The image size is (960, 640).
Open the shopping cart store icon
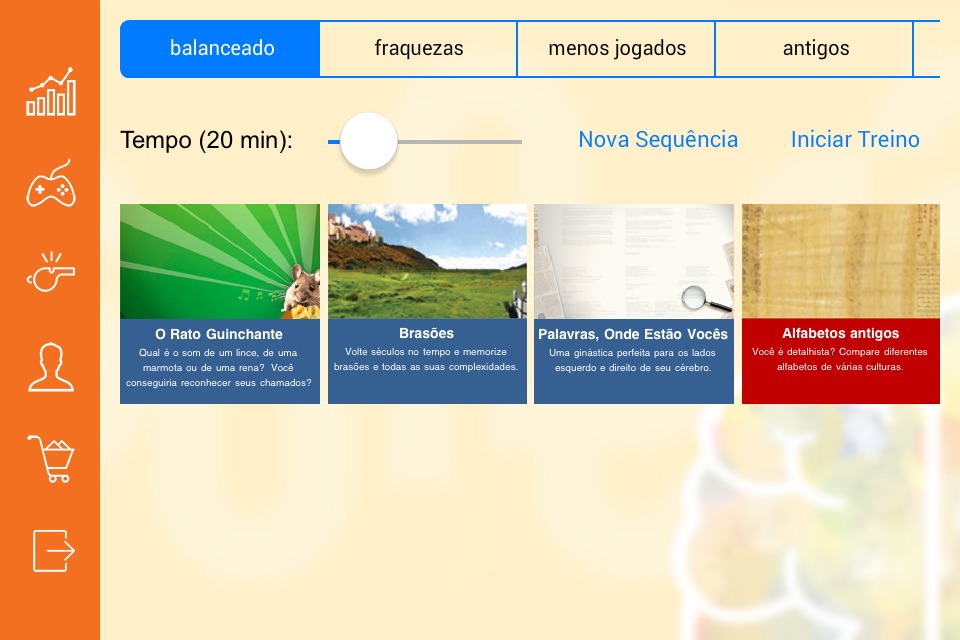[51, 459]
